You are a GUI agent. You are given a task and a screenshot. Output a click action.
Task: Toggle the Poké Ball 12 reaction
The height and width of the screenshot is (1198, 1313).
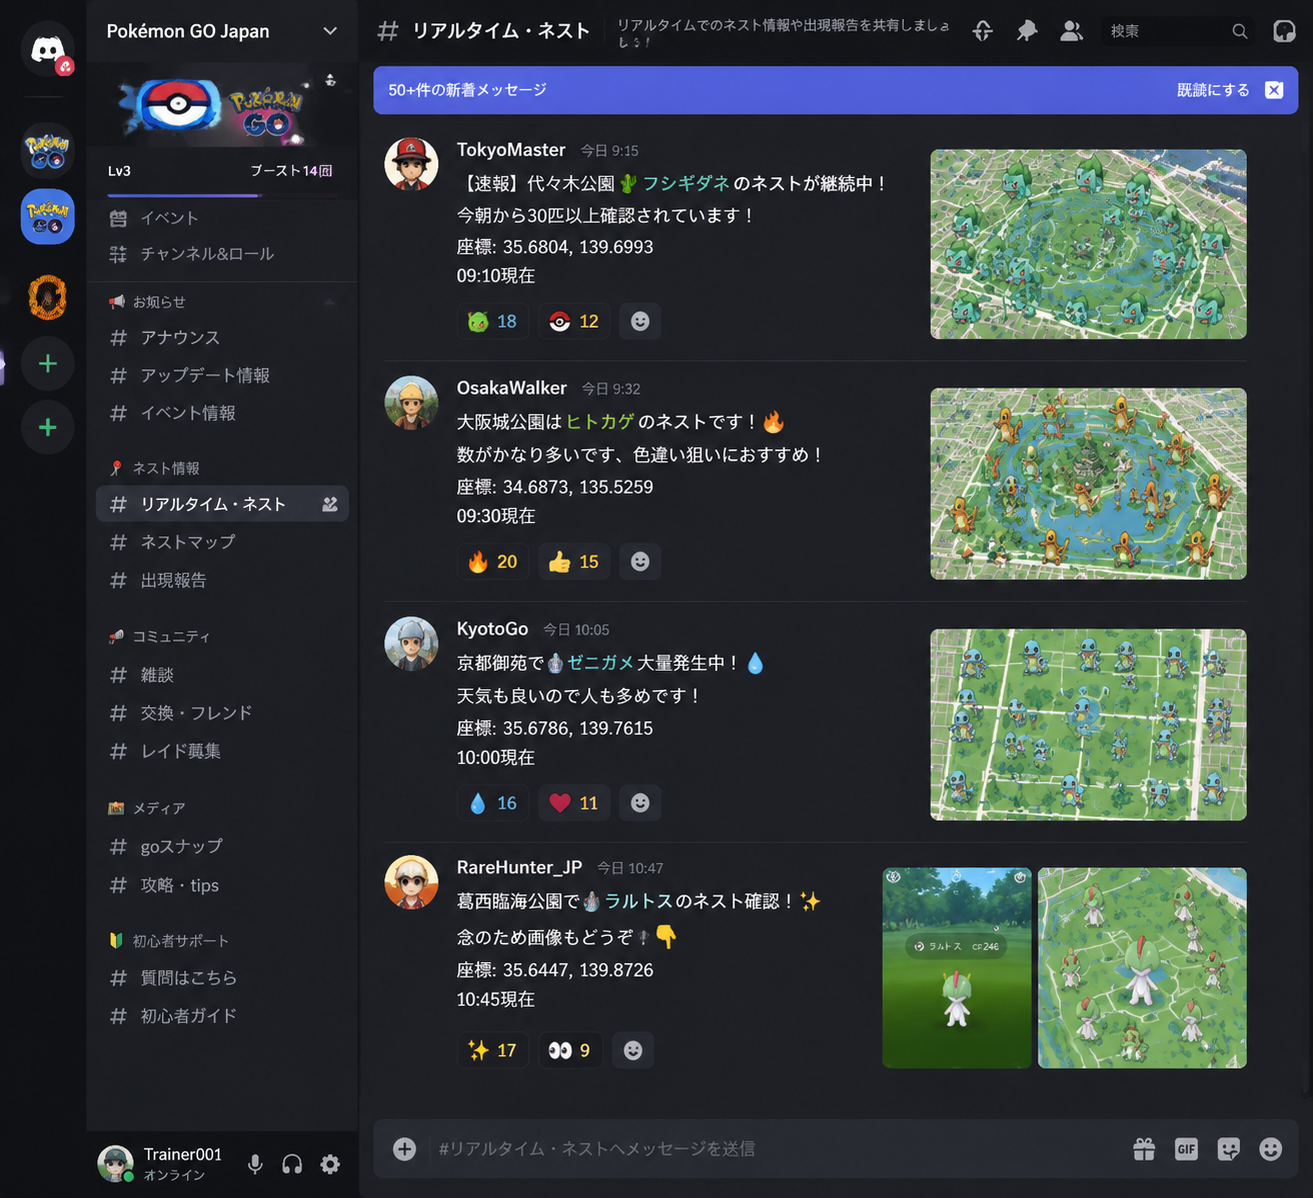574,321
